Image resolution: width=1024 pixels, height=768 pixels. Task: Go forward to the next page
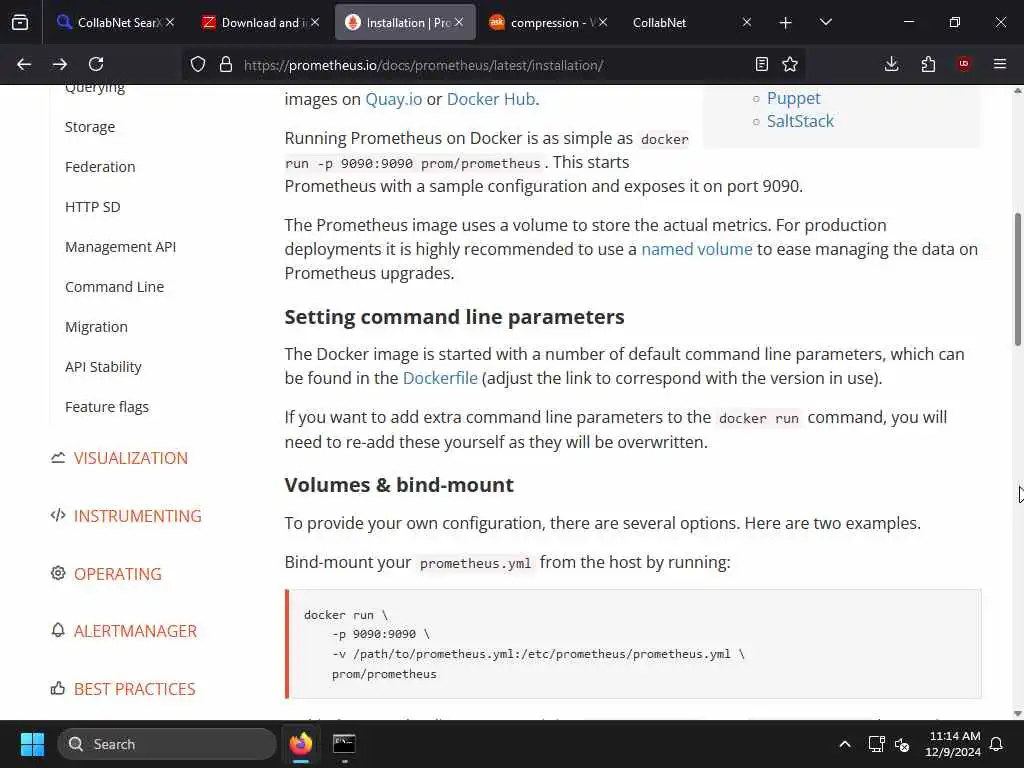coord(60,64)
